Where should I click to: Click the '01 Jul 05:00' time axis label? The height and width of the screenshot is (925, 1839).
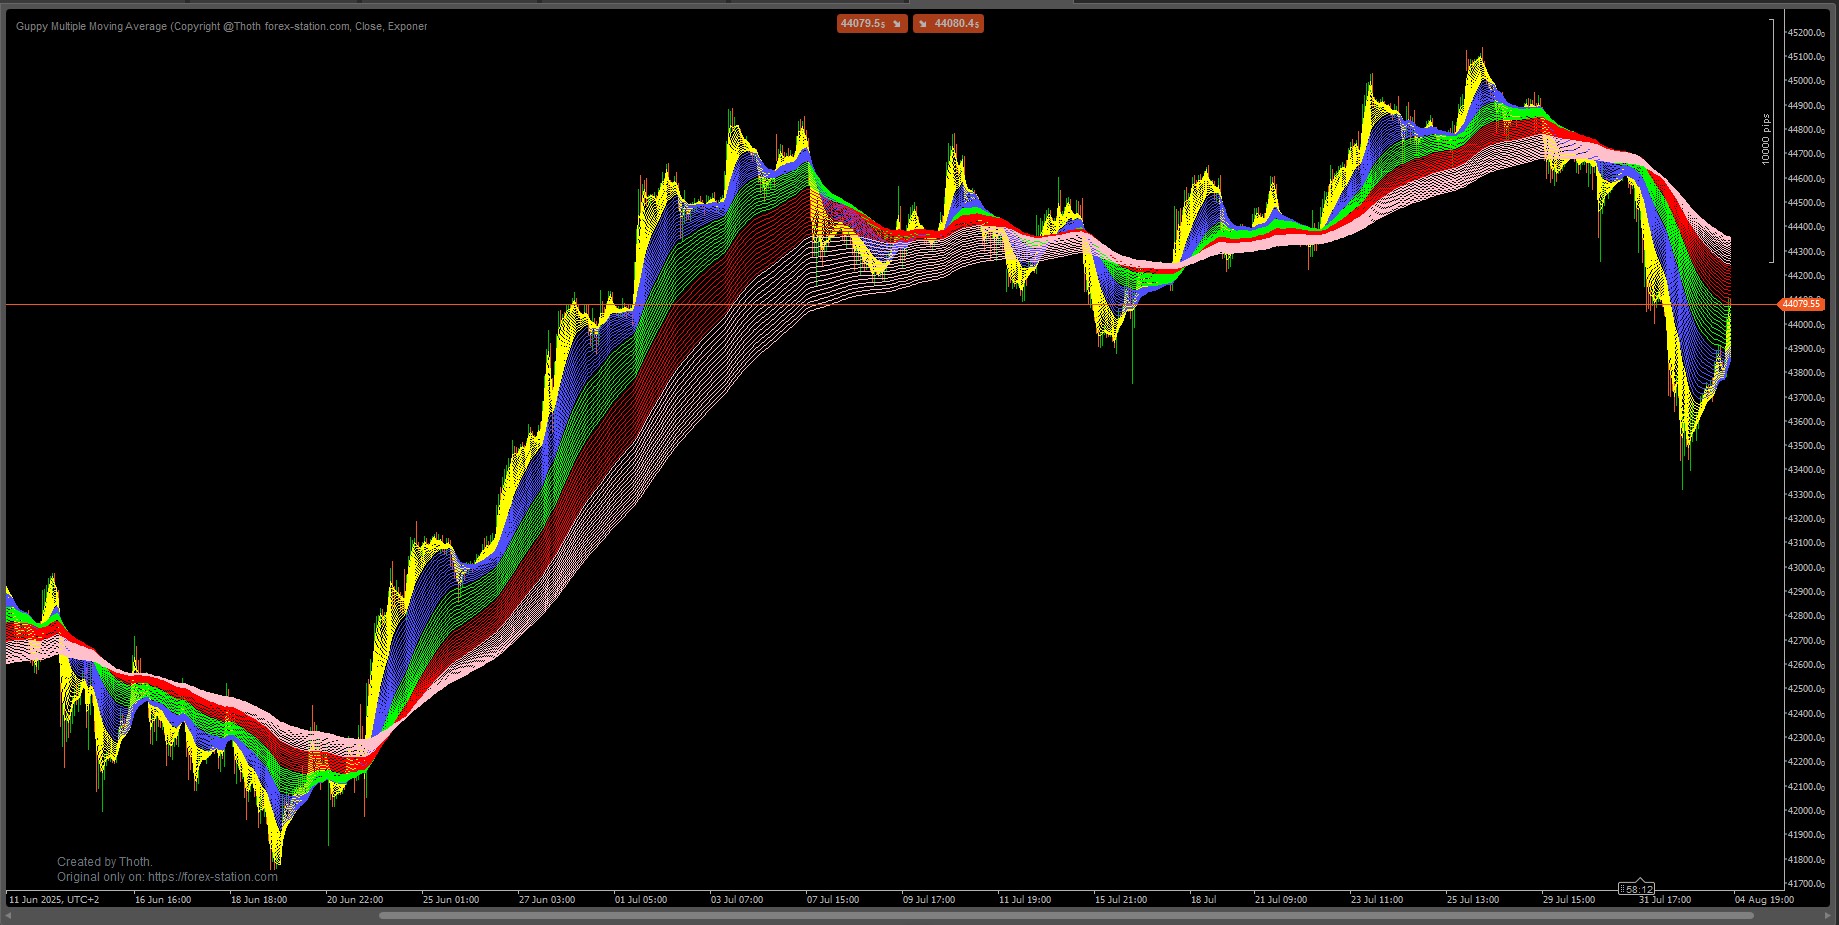click(641, 900)
